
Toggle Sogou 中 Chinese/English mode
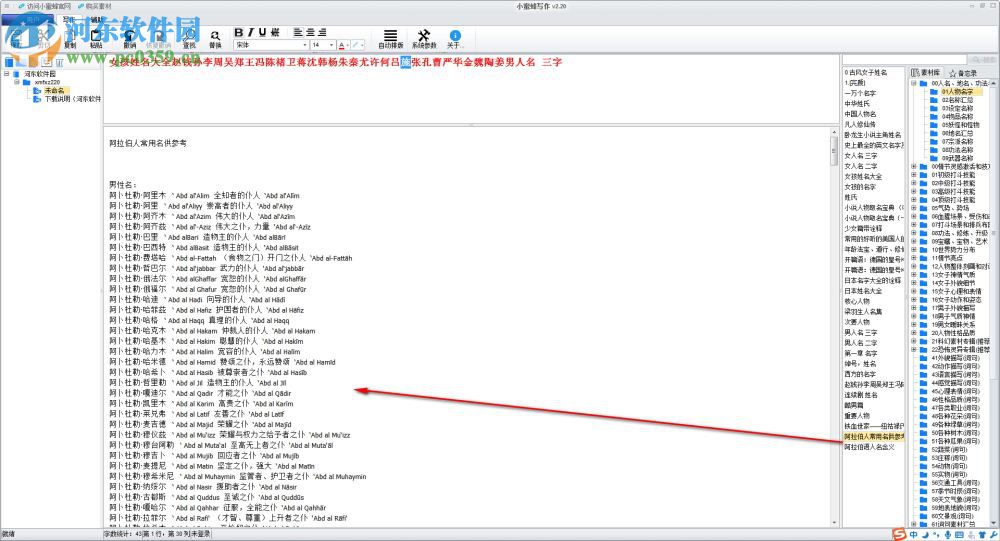(x=913, y=535)
